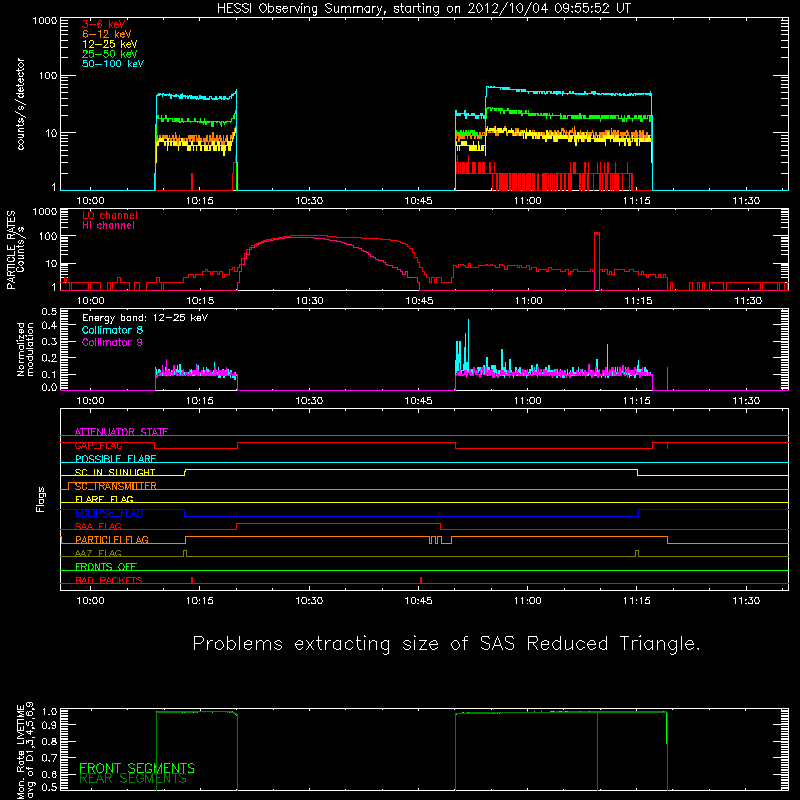This screenshot has width=800, height=800.
Task: Click the ECLIPSE_FLAG label
Action: pos(109,513)
